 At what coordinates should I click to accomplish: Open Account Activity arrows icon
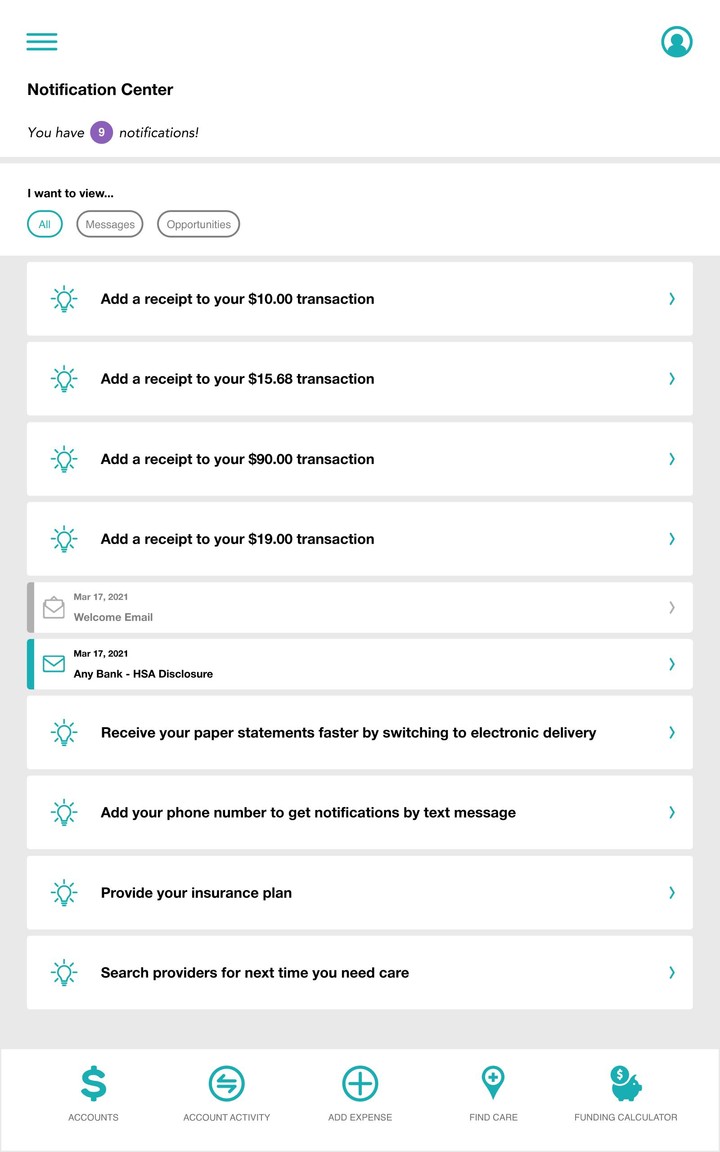coord(227,1084)
